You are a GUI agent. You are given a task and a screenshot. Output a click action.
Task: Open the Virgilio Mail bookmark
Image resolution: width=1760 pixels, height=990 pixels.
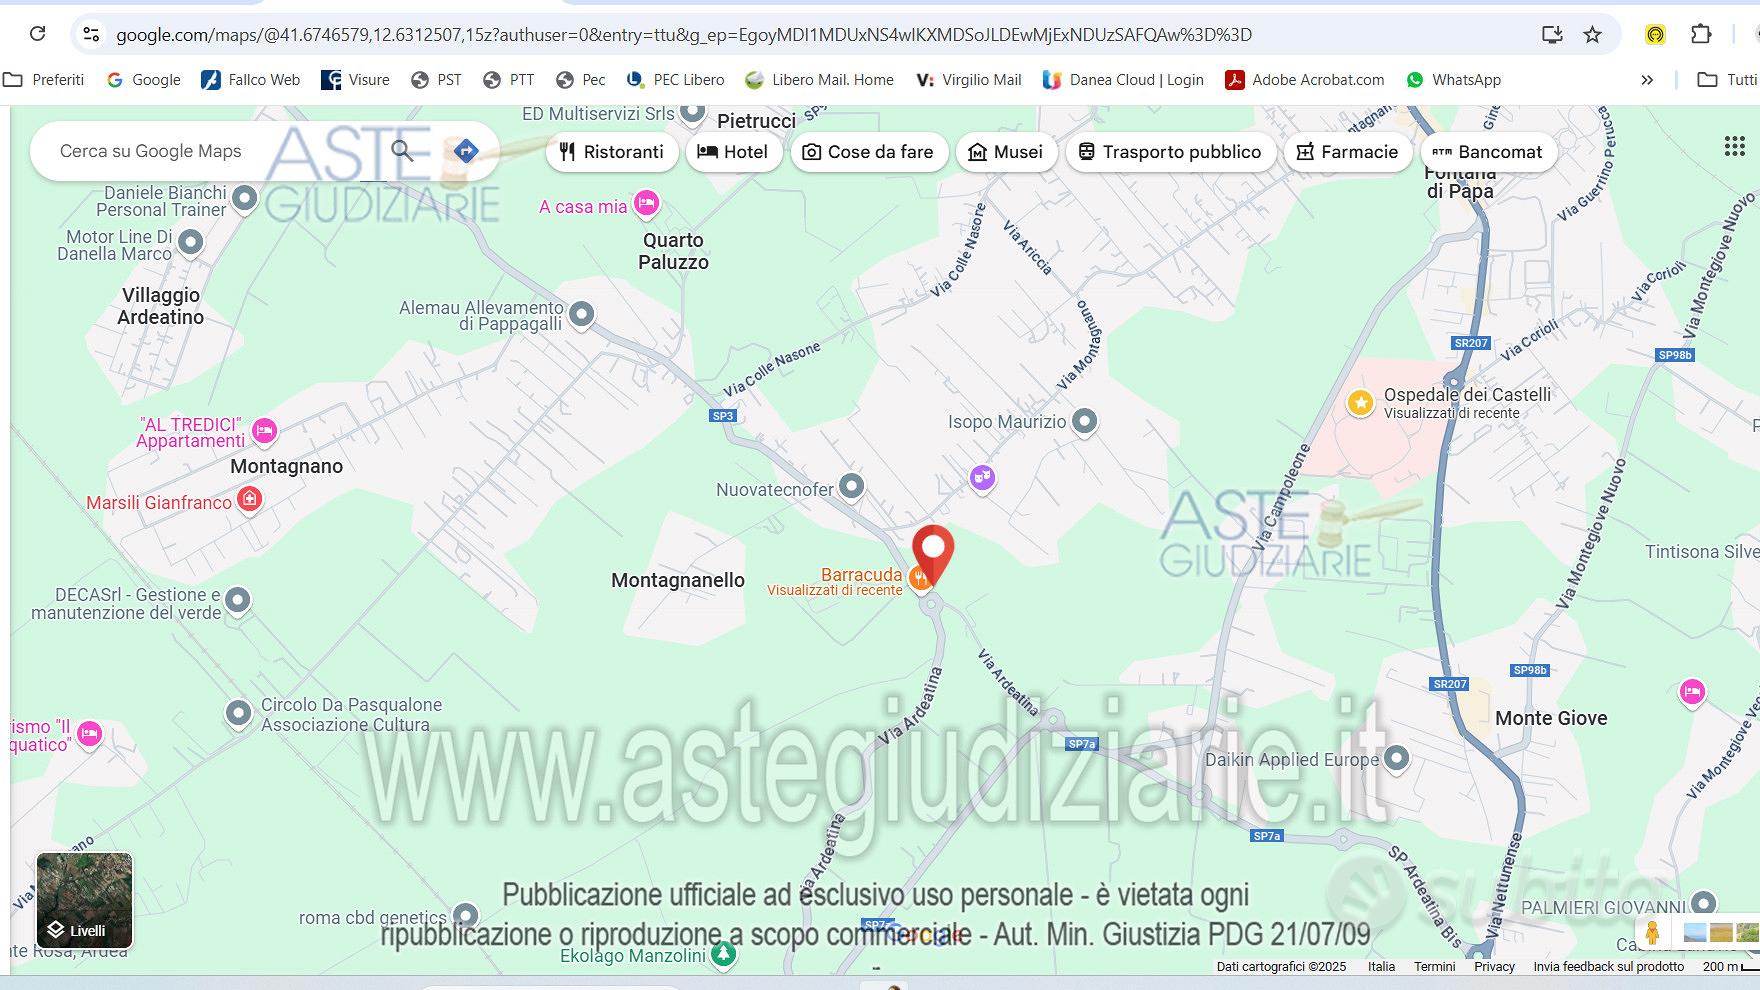click(969, 80)
